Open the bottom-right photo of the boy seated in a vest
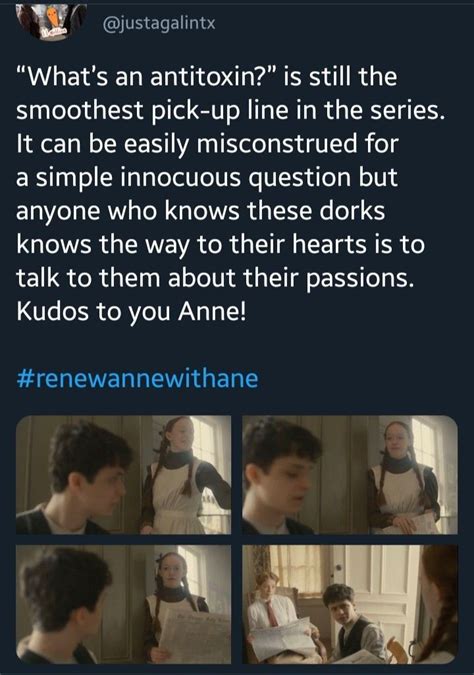This screenshot has height=675, width=474. tap(350, 604)
